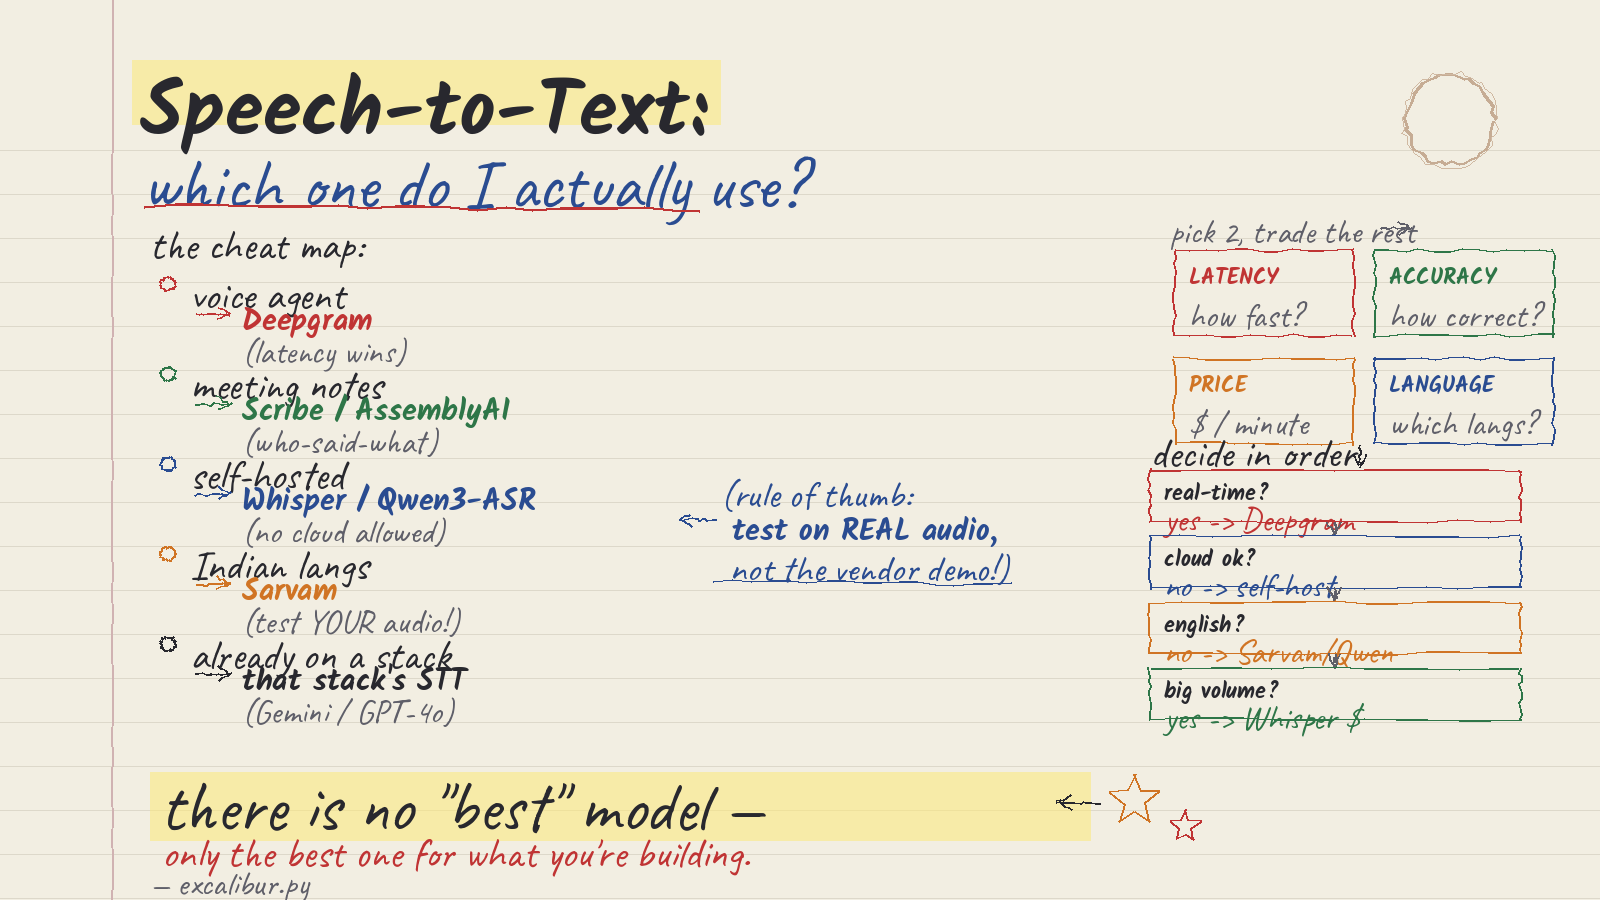Click the "(rule of thumb:" text
This screenshot has height=900, width=1600.
coord(820,496)
